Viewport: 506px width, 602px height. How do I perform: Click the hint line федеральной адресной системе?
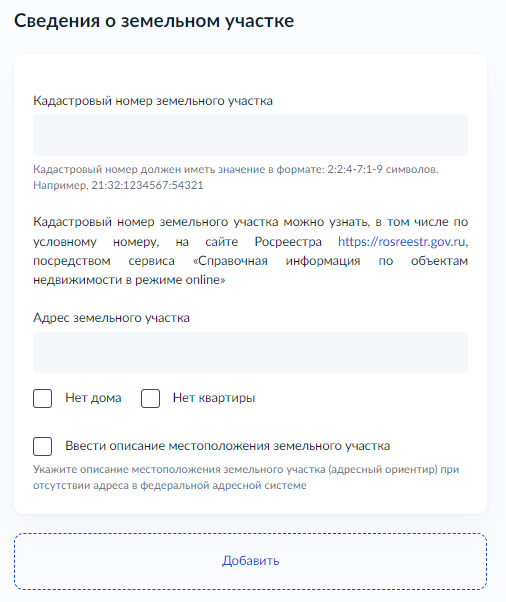pyautogui.click(x=223, y=486)
